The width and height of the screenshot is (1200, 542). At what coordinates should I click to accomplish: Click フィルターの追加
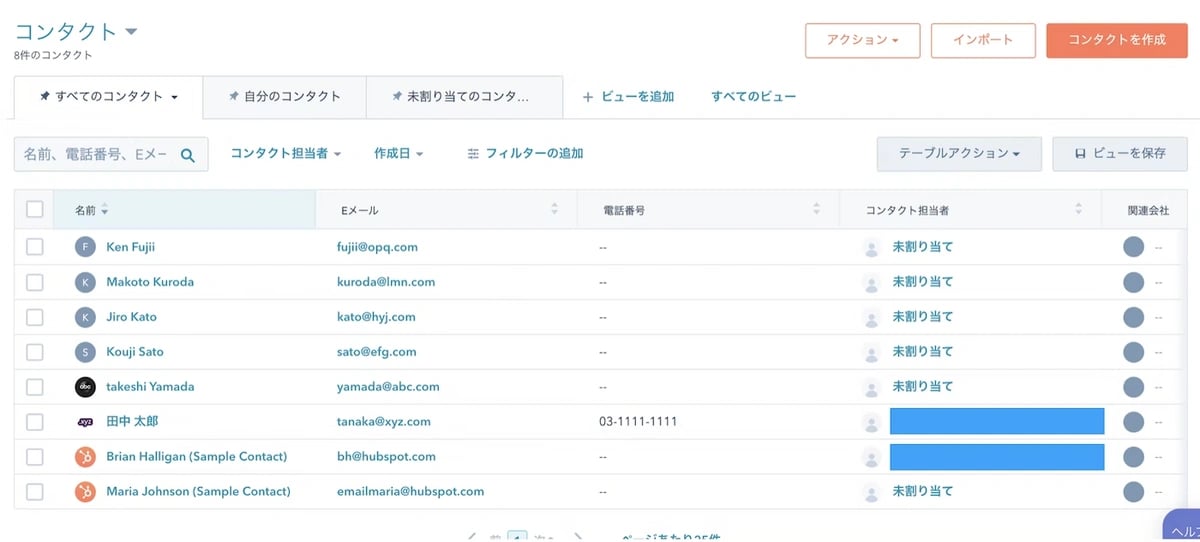point(525,154)
